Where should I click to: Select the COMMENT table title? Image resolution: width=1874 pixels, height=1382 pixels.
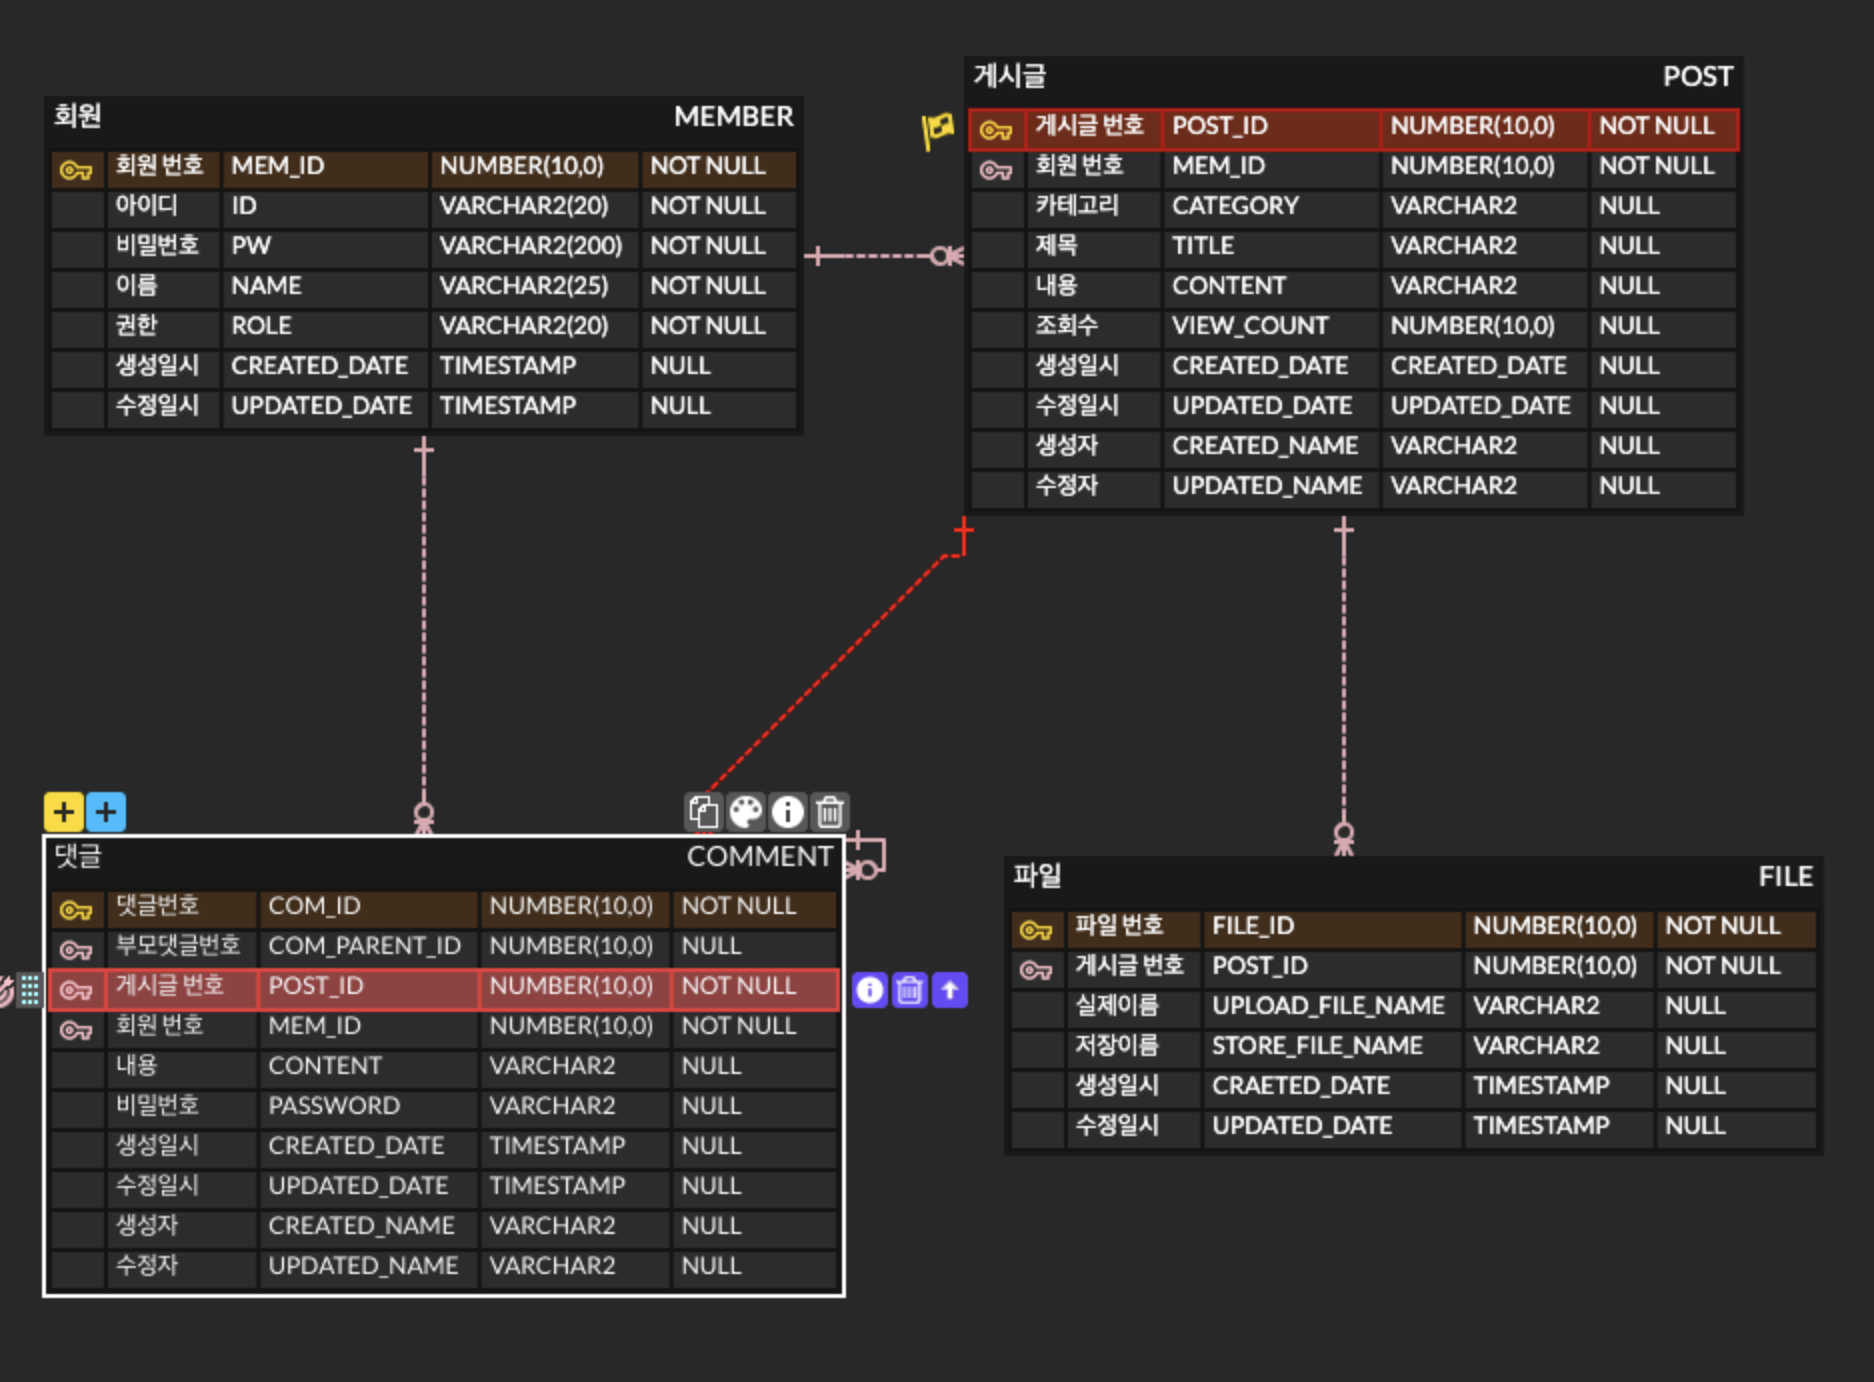759,856
